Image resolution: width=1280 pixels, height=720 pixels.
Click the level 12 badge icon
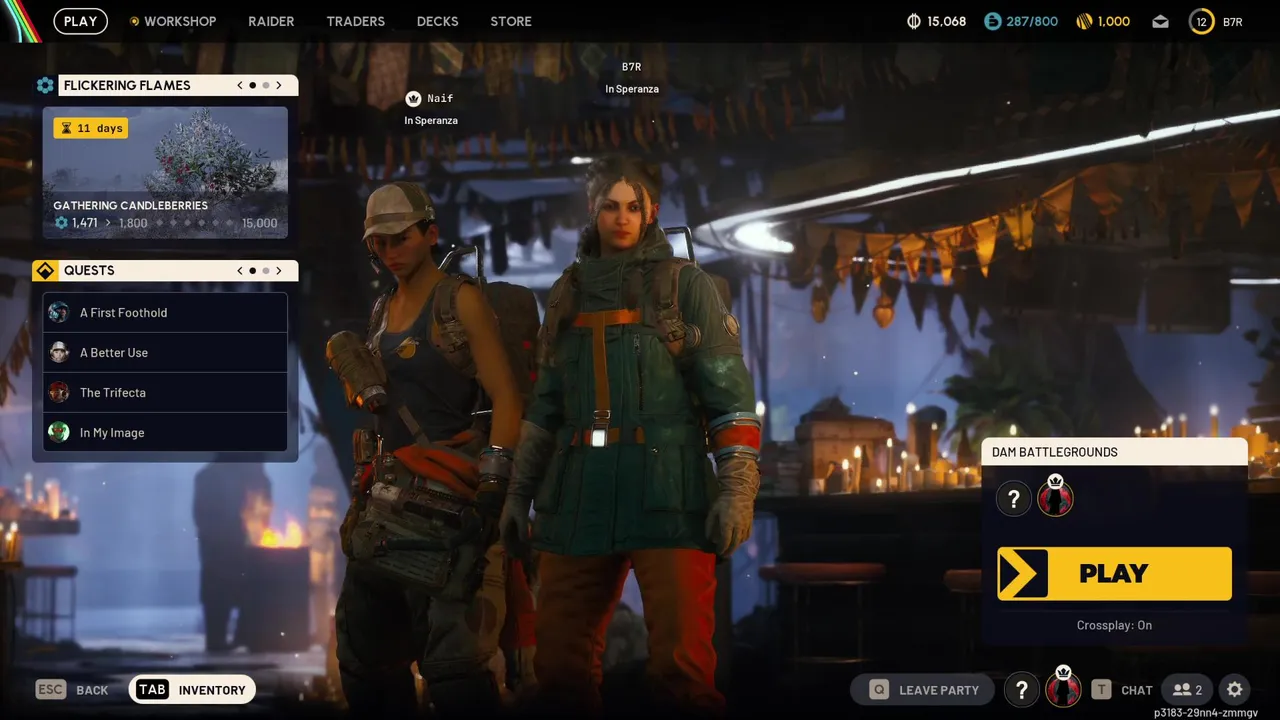pos(1201,21)
